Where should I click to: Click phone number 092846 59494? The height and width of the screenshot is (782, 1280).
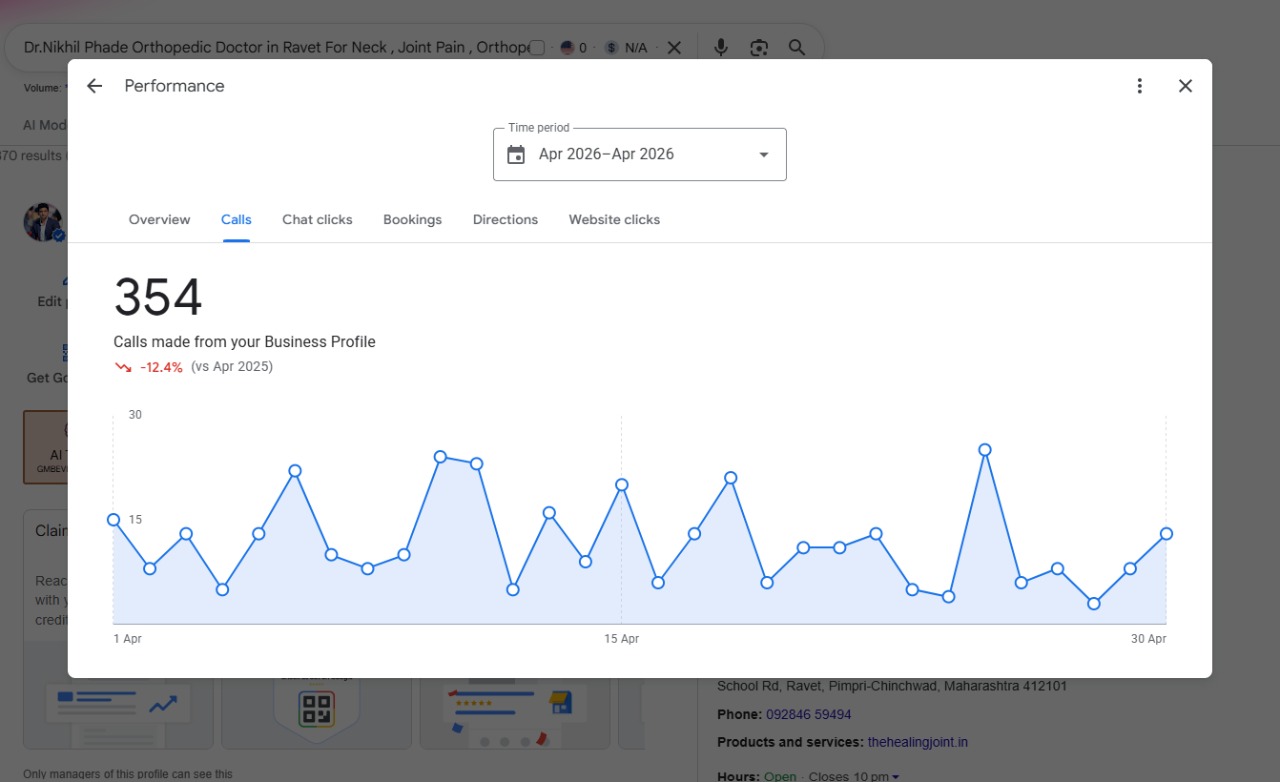808,714
